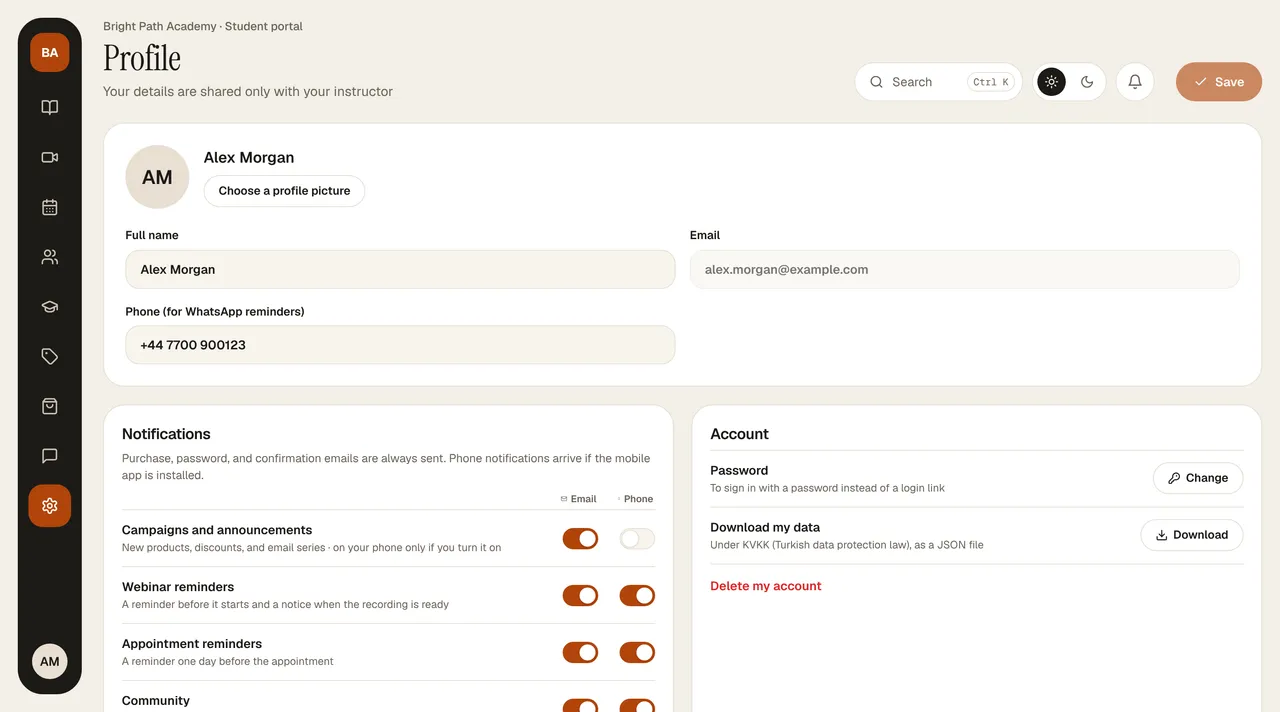Open the chat message icon in sidebar

[x=49, y=456]
